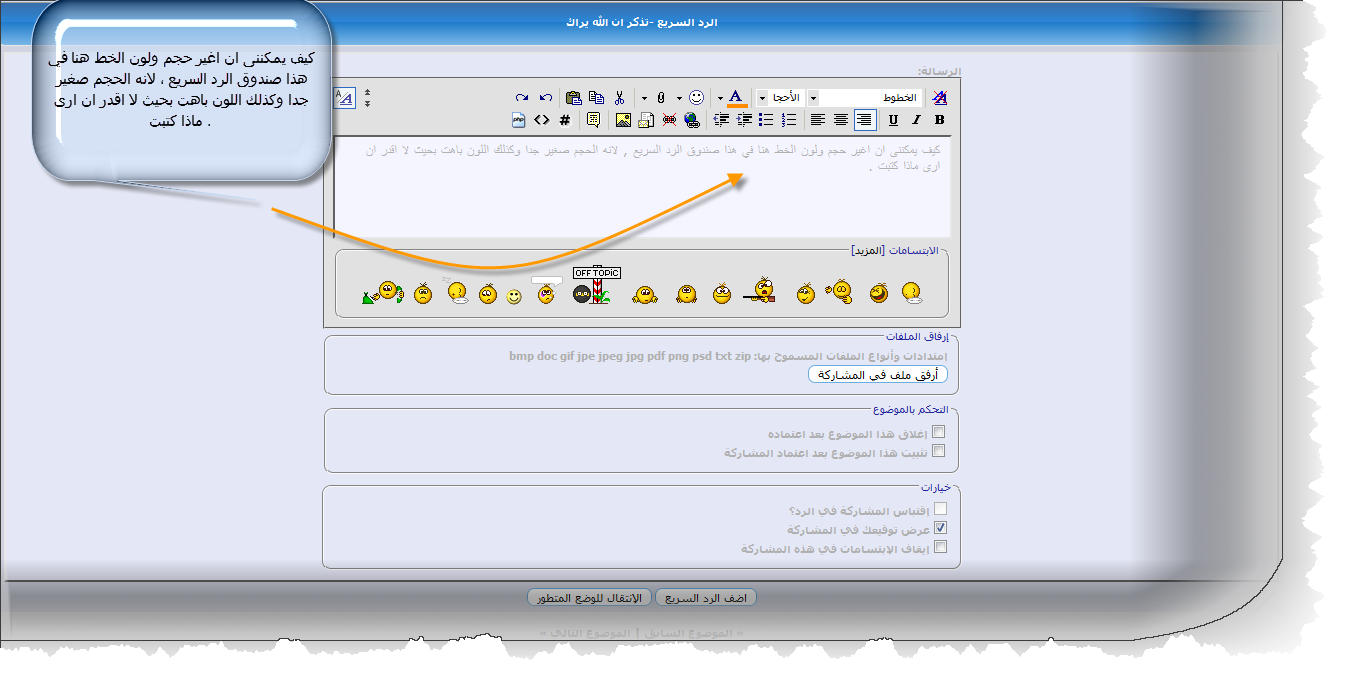Click the Cut scissors icon
The image size is (1348, 683).
(x=619, y=97)
